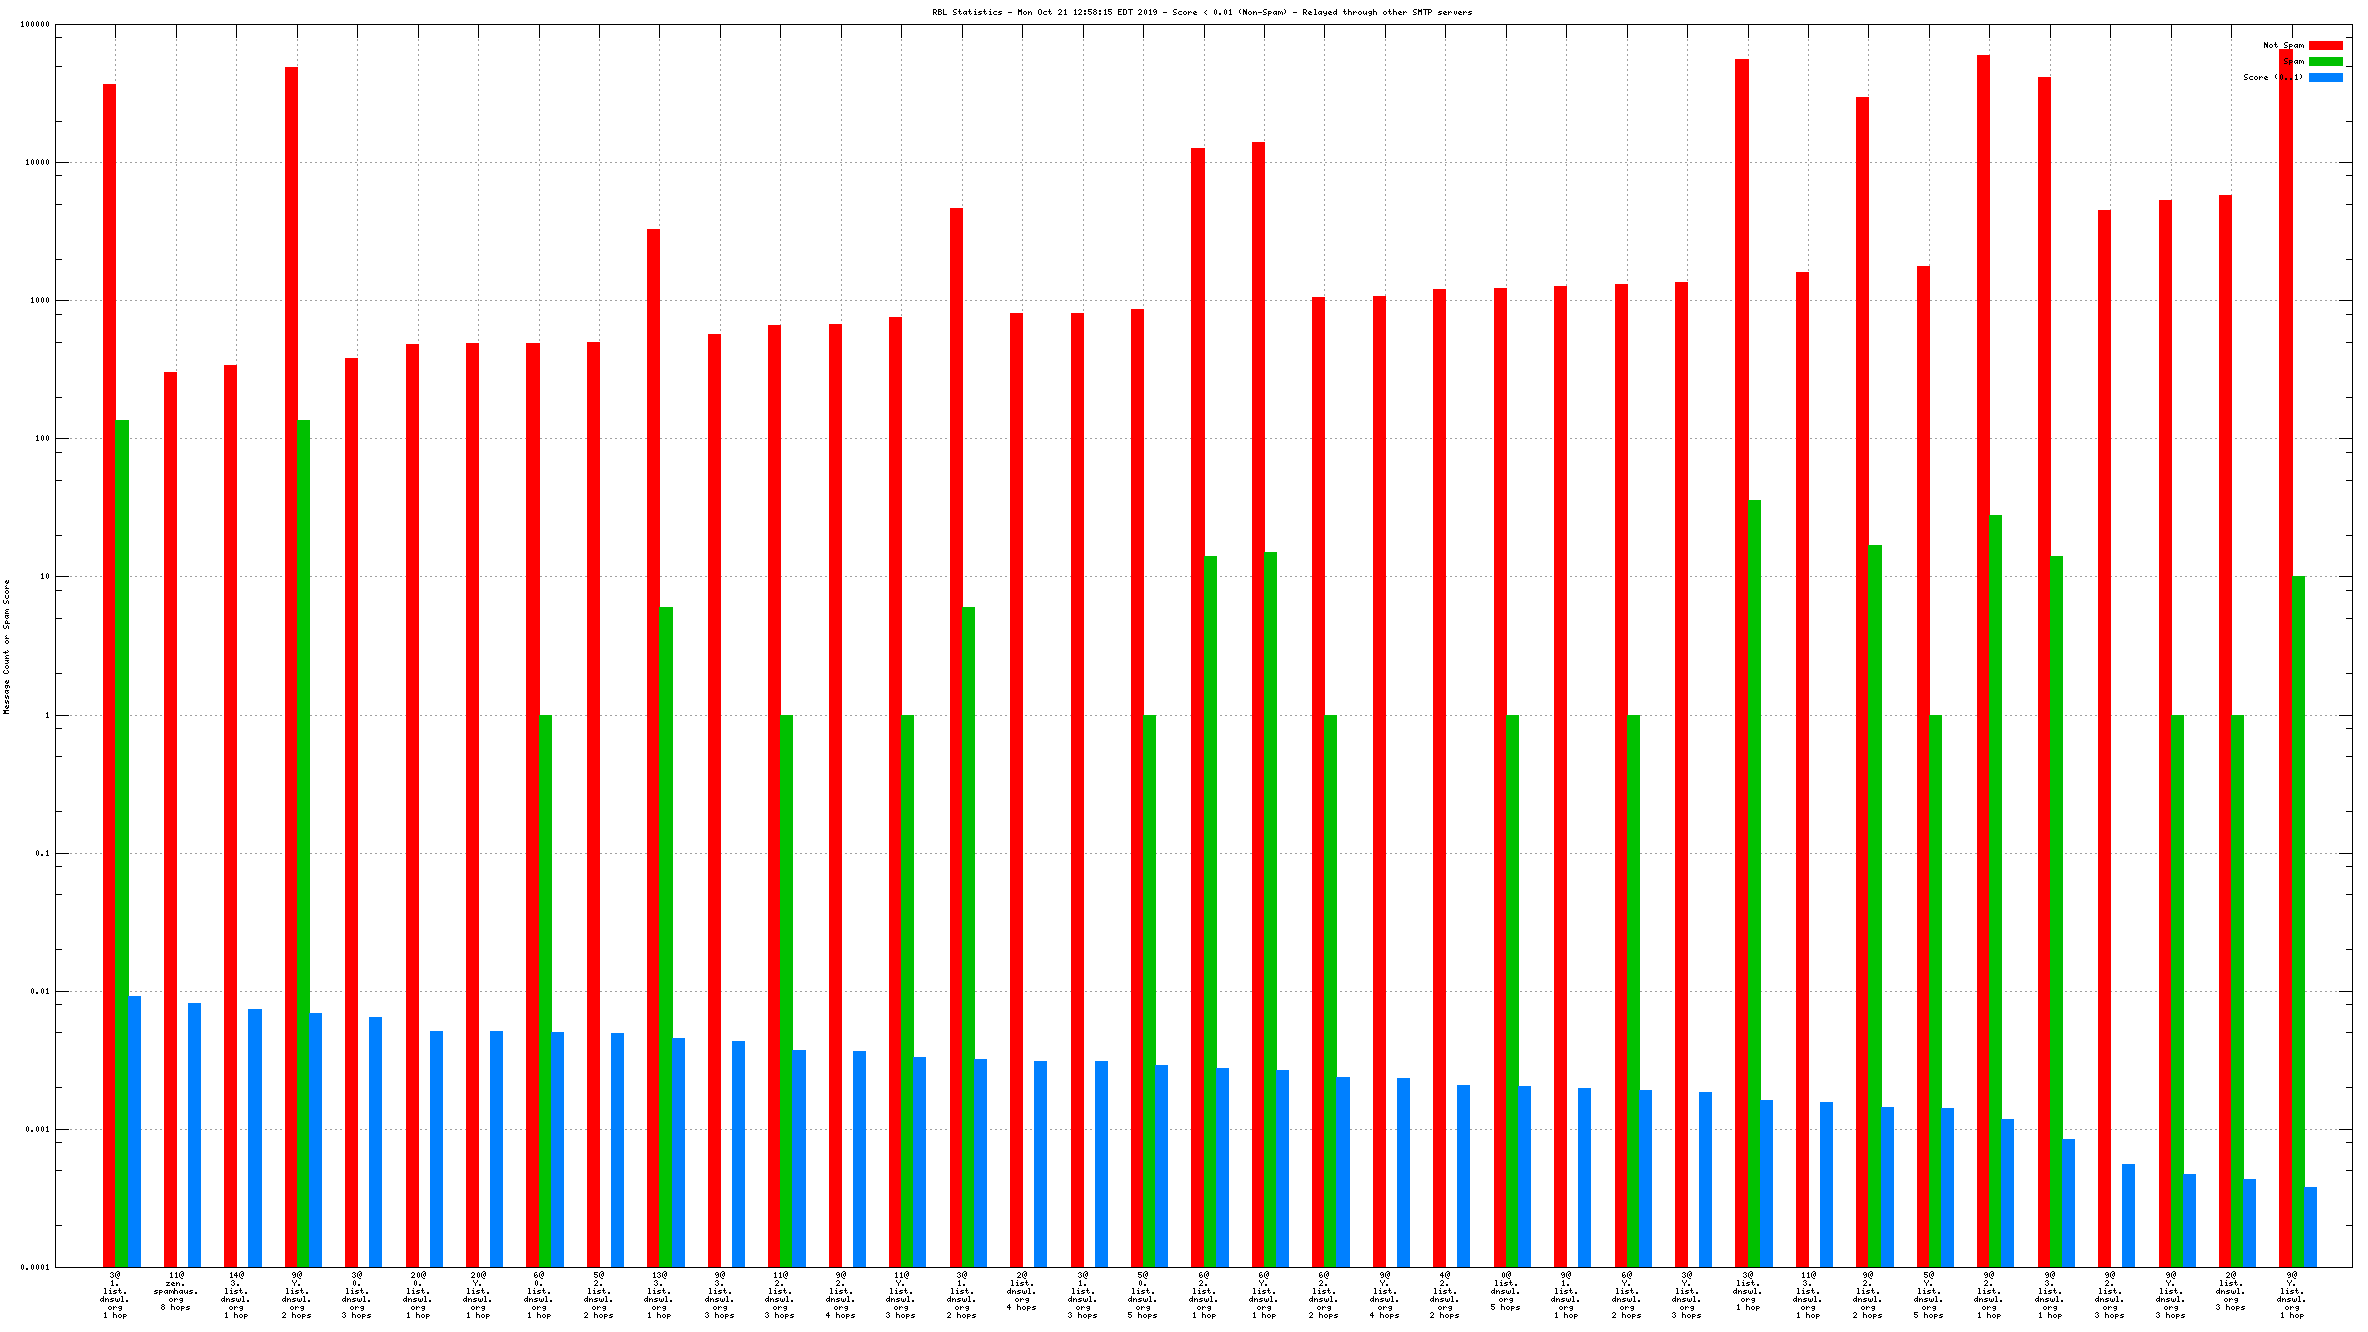Screen dimensions: 2368x1332
Task: Click the vertical 'Message Count or Spam Score' axis label
Action: pos(6,647)
